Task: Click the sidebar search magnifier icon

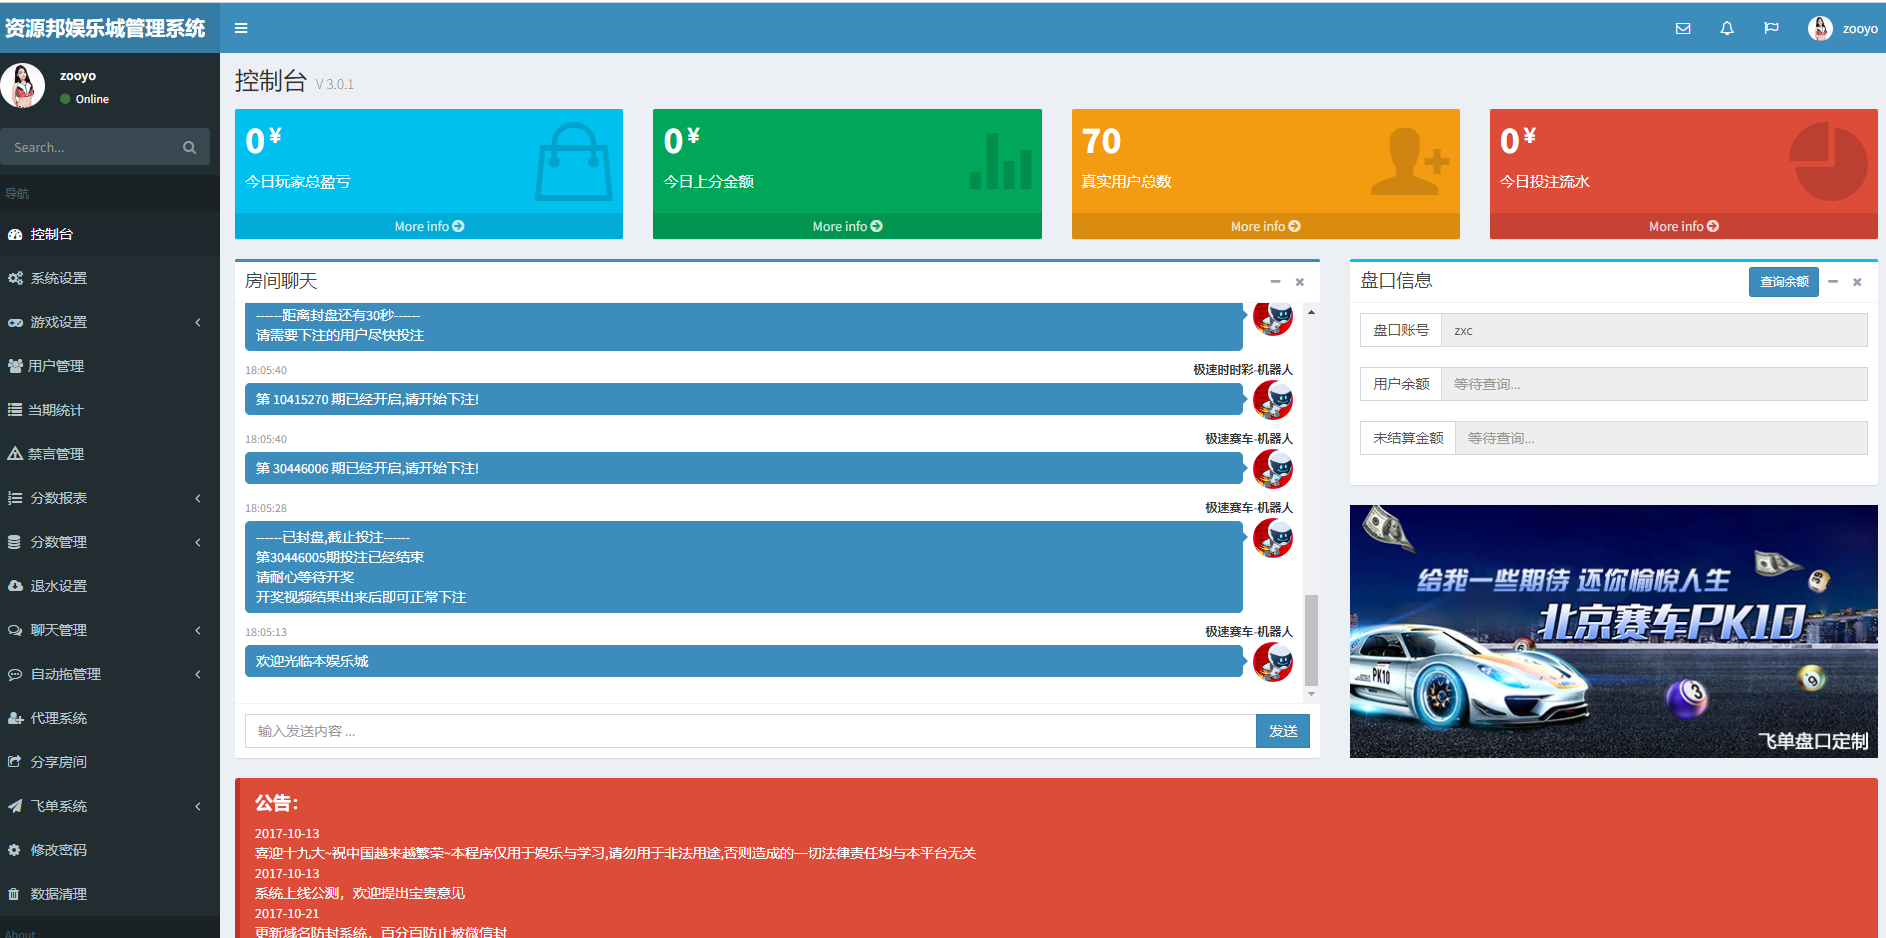Action: 189,147
